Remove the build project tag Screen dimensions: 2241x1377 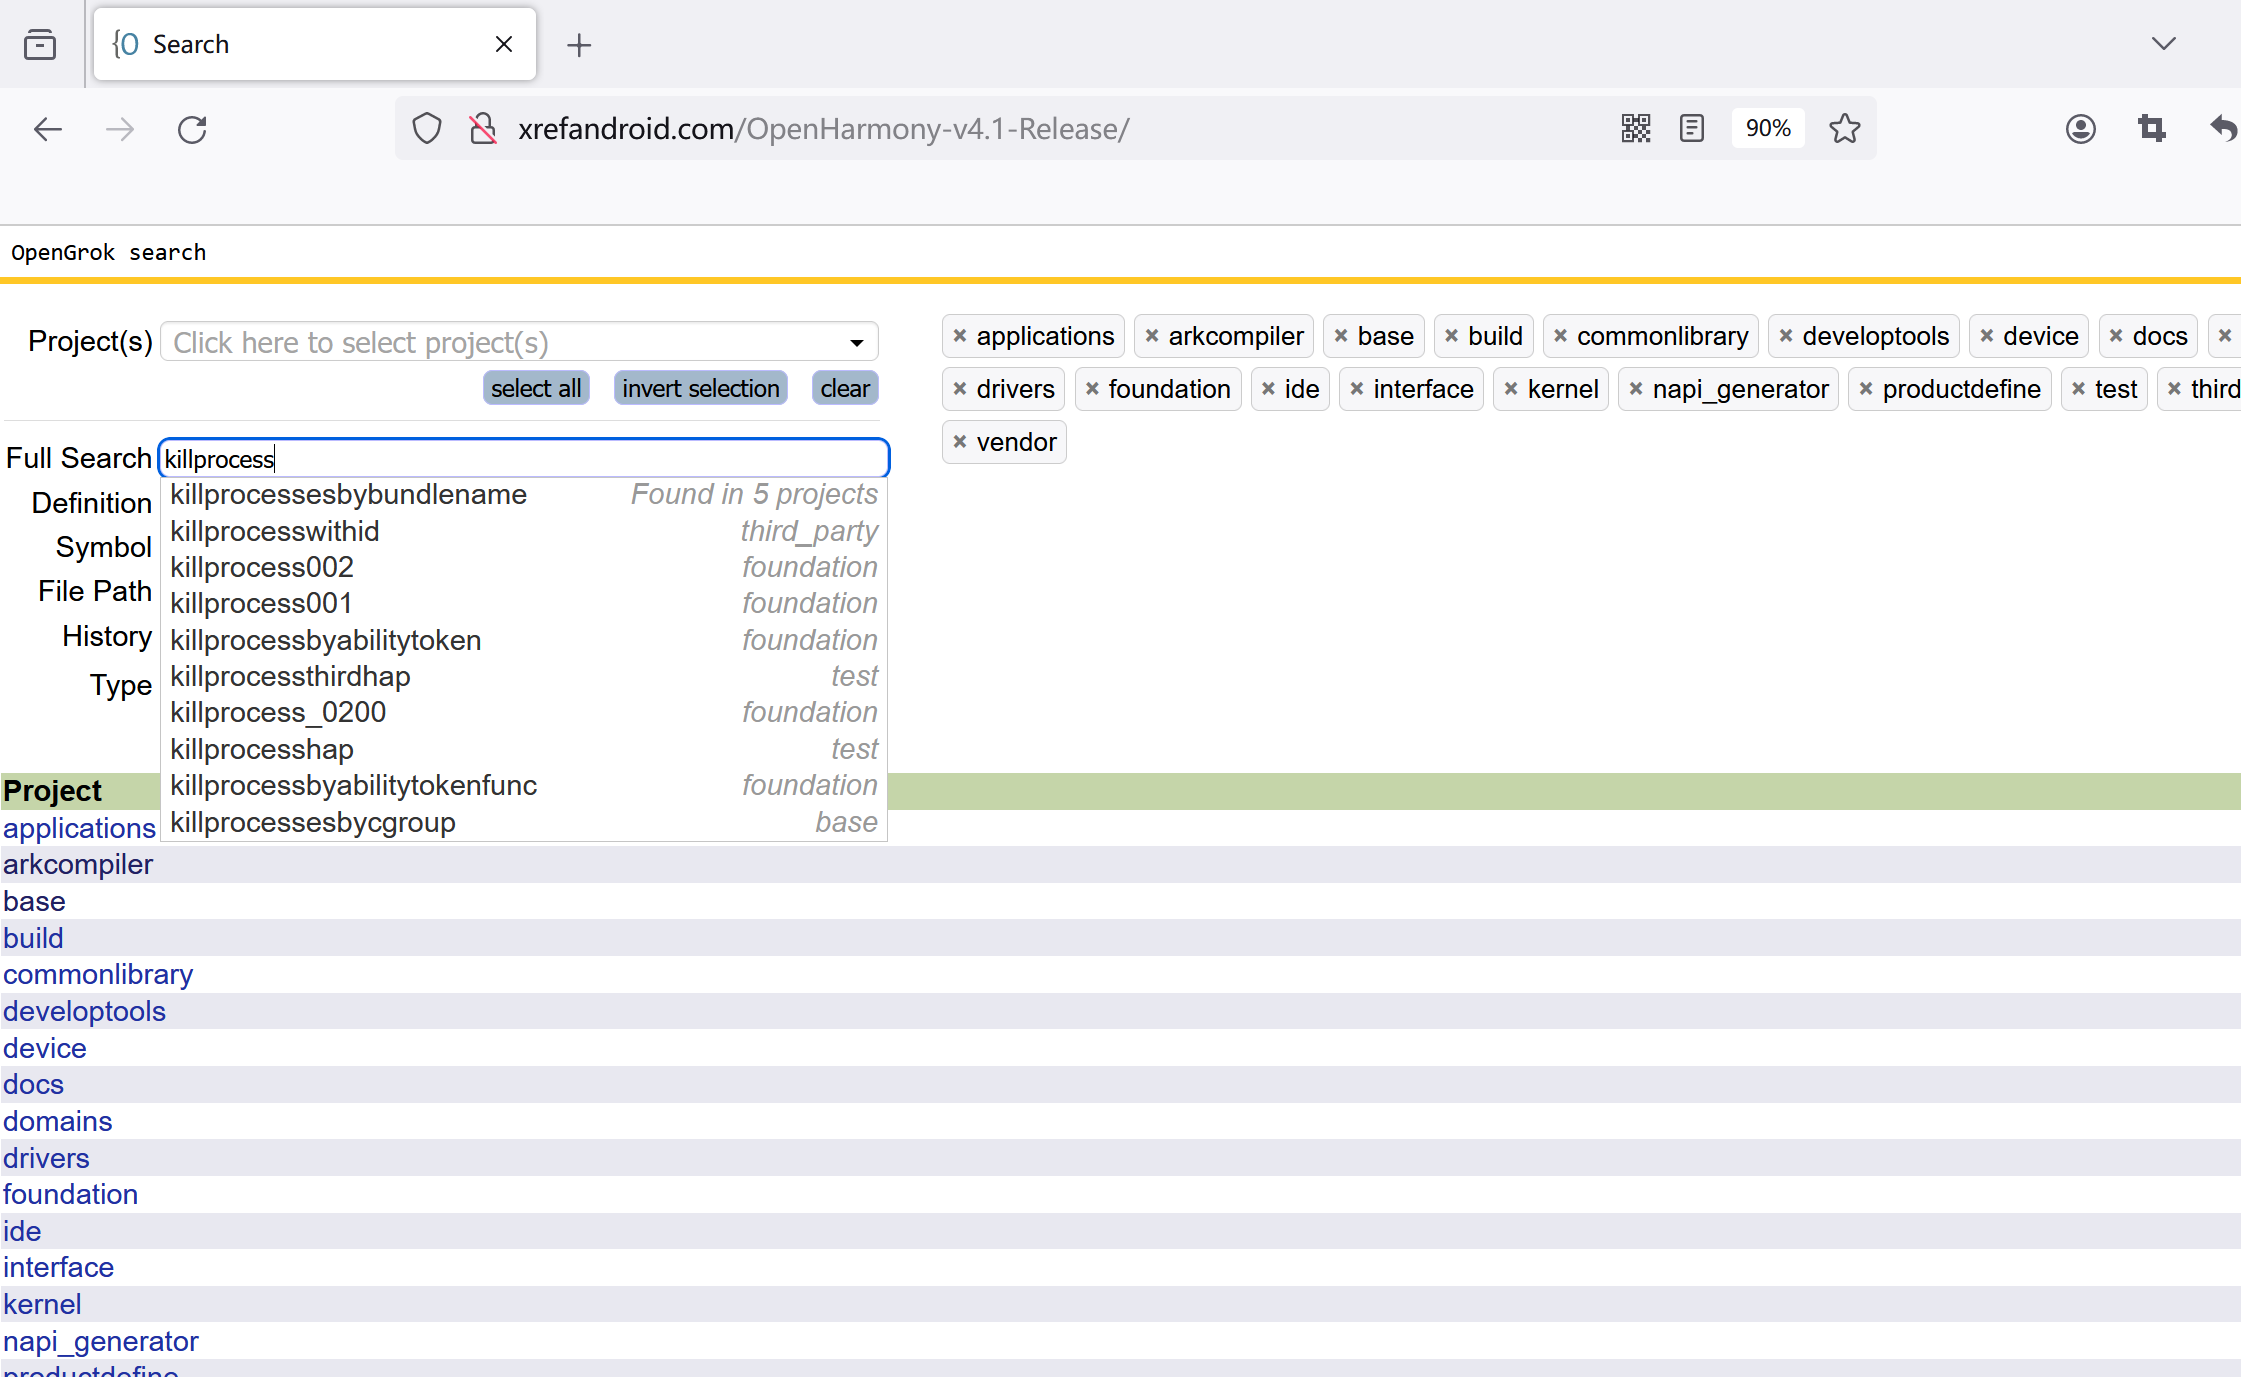[1452, 336]
